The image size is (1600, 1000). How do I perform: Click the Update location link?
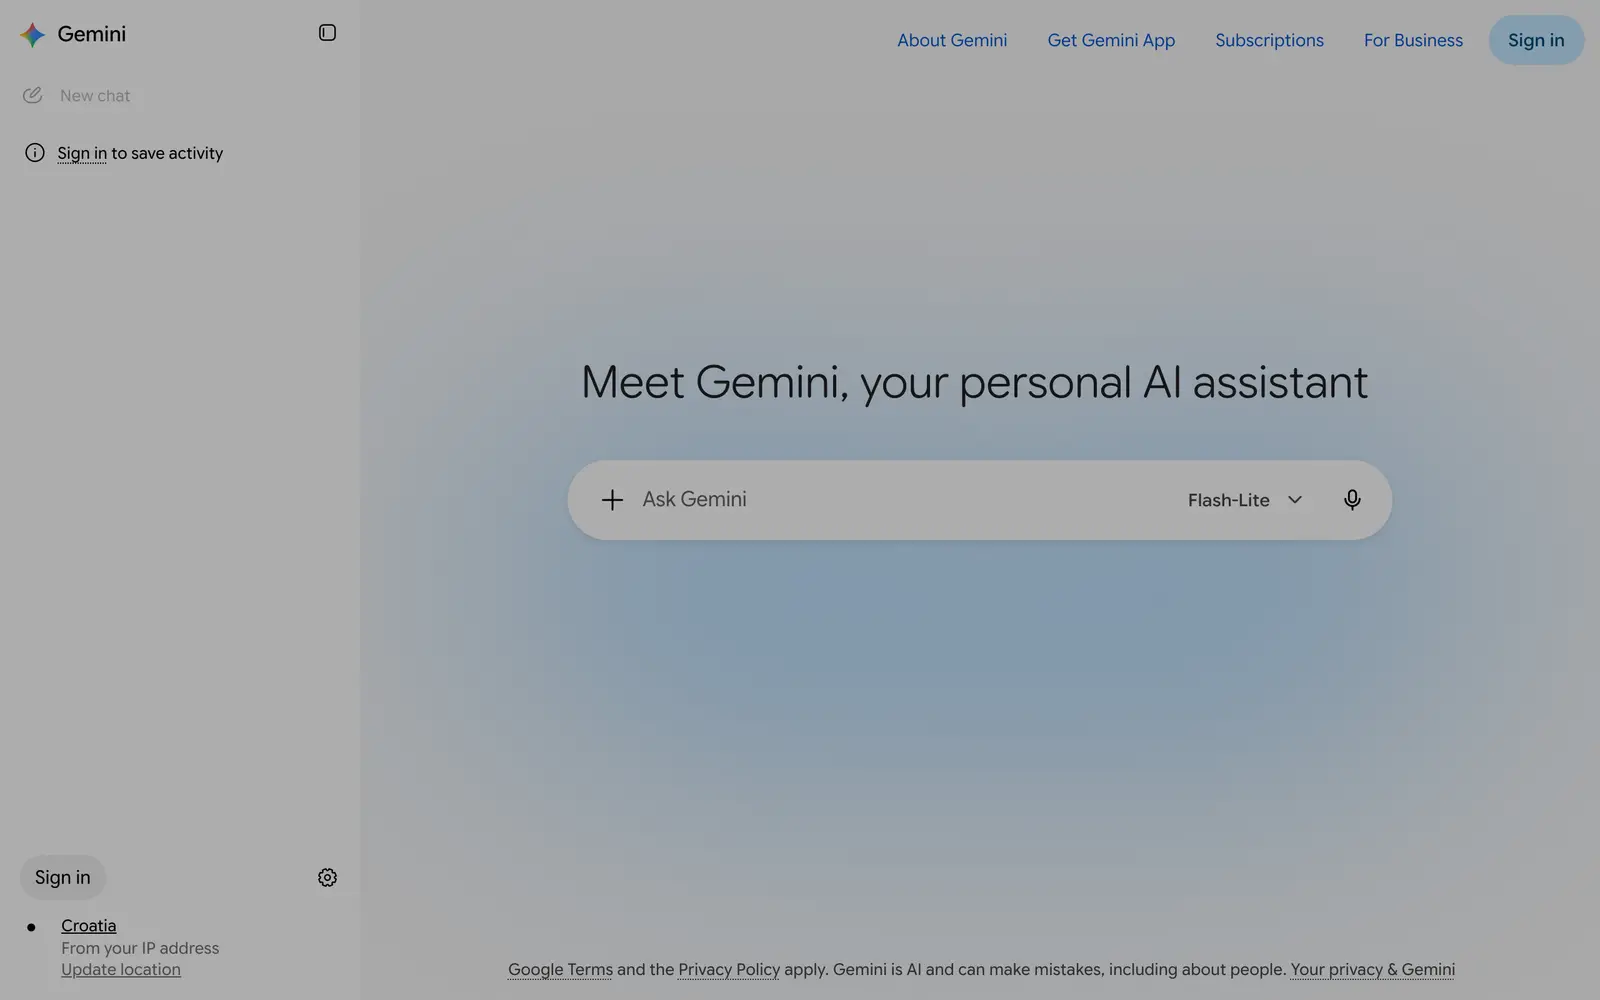coord(121,969)
